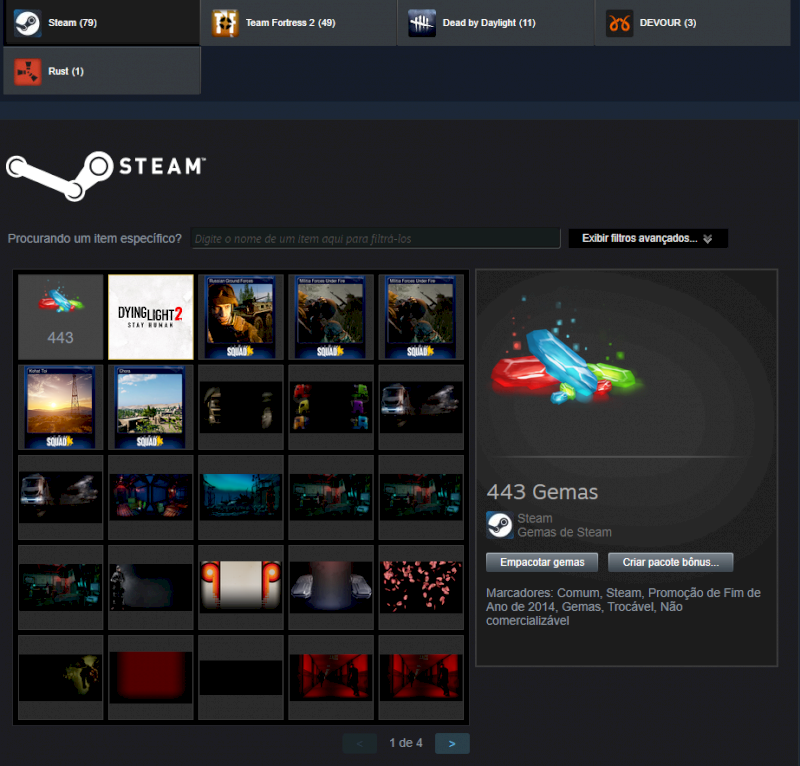
Task: Click the Rust game icon
Action: (27, 71)
